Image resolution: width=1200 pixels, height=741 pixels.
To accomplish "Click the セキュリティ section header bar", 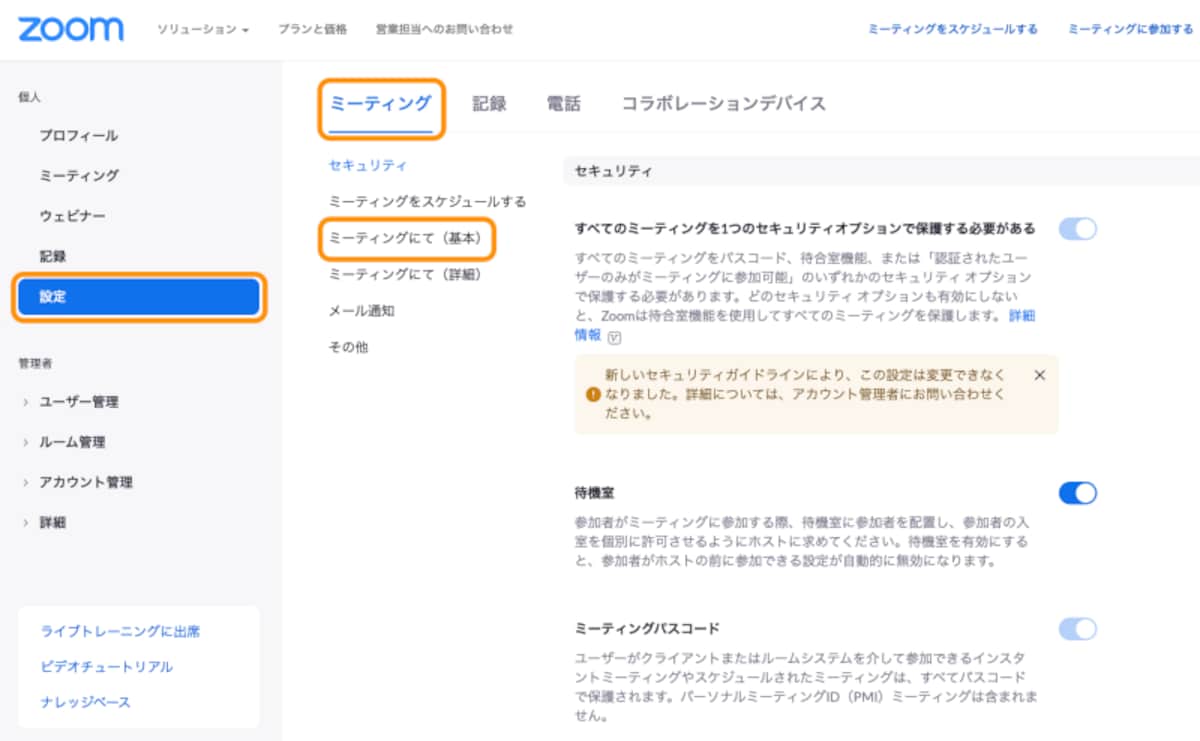I will point(881,171).
